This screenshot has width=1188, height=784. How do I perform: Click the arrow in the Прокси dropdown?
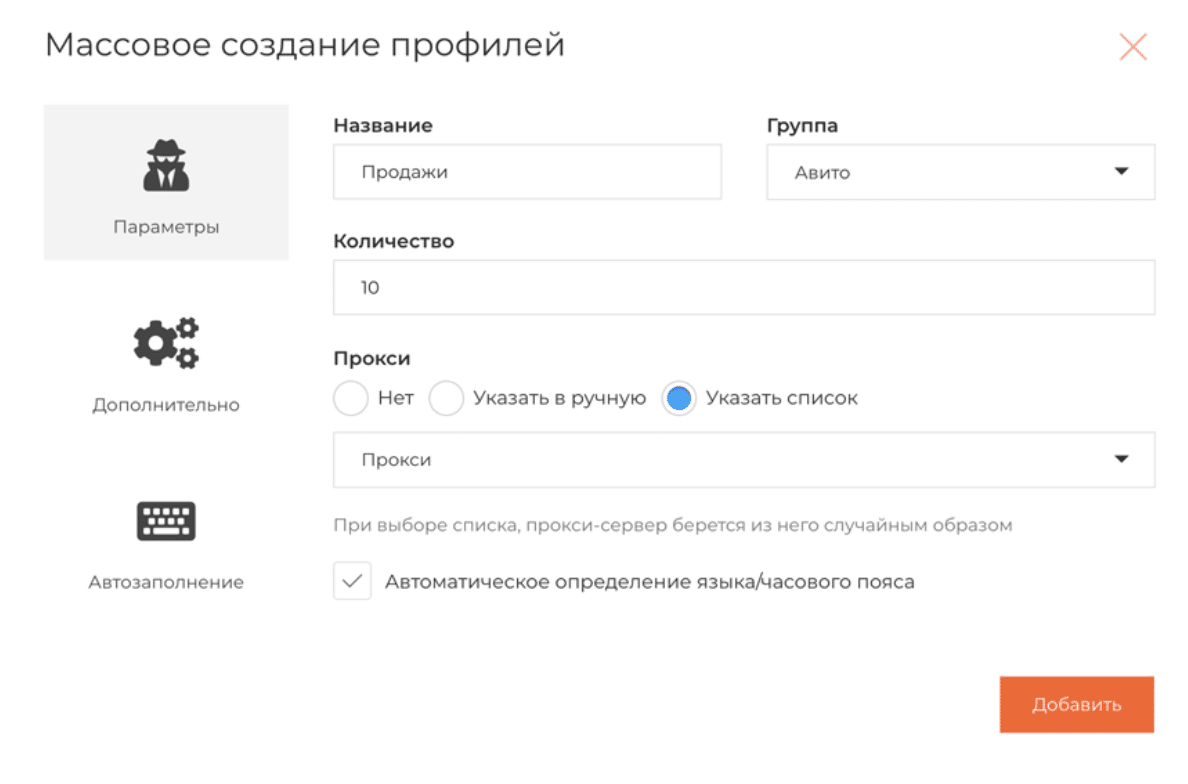(1120, 460)
